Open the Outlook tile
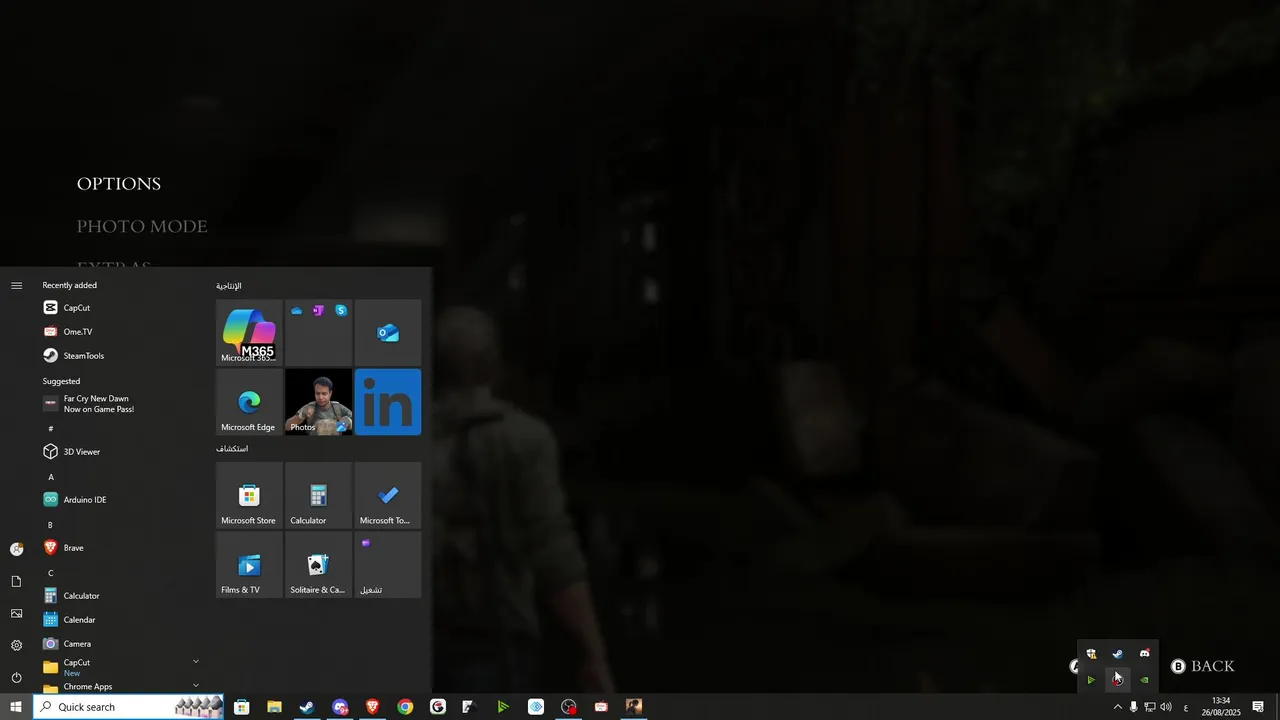Image resolution: width=1280 pixels, height=720 pixels. [388, 333]
